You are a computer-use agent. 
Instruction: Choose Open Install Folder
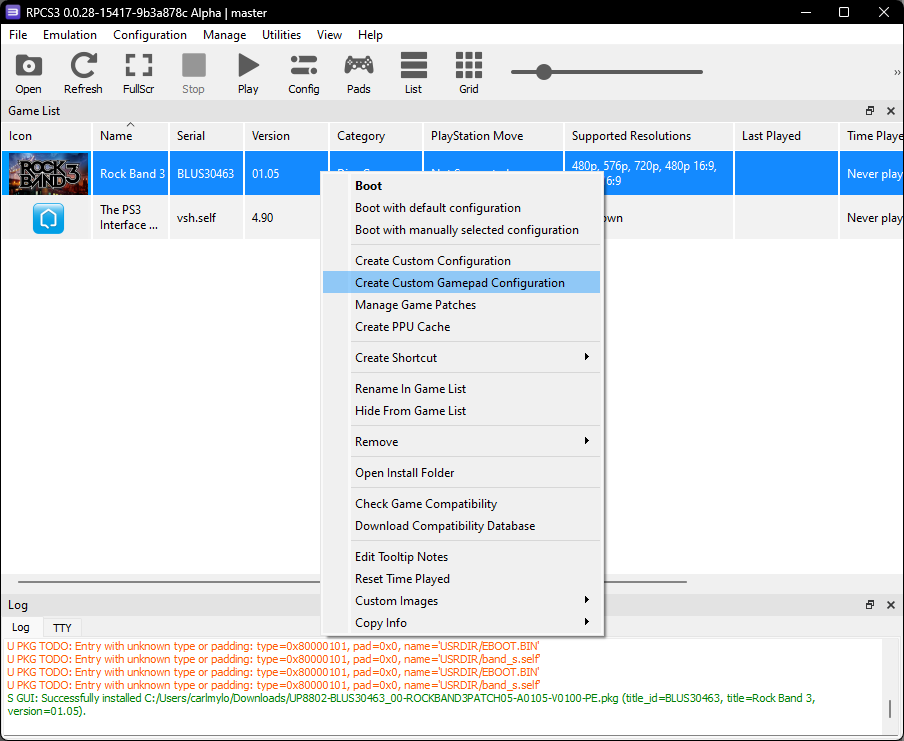[x=461, y=473]
